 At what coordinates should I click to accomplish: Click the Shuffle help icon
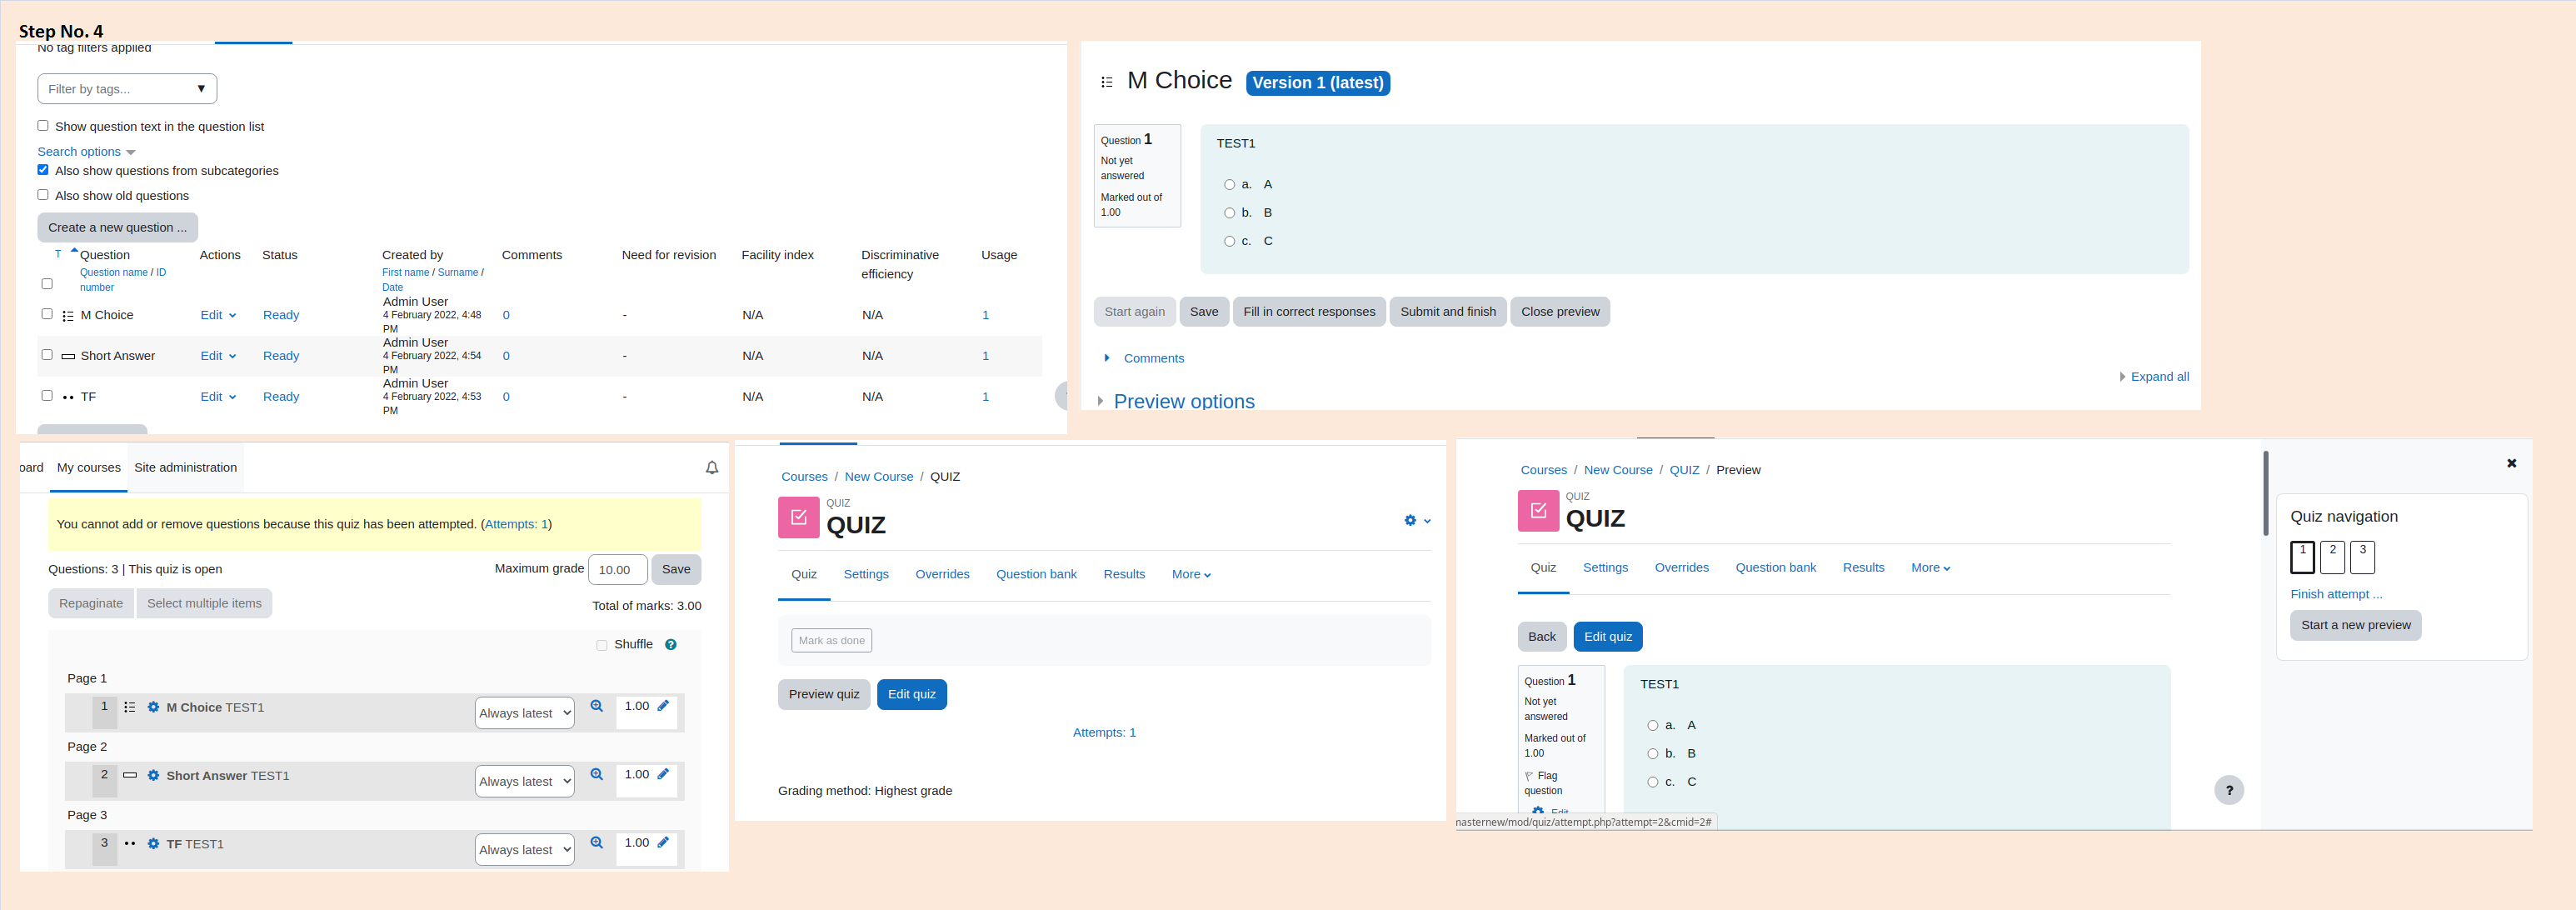pyautogui.click(x=671, y=645)
